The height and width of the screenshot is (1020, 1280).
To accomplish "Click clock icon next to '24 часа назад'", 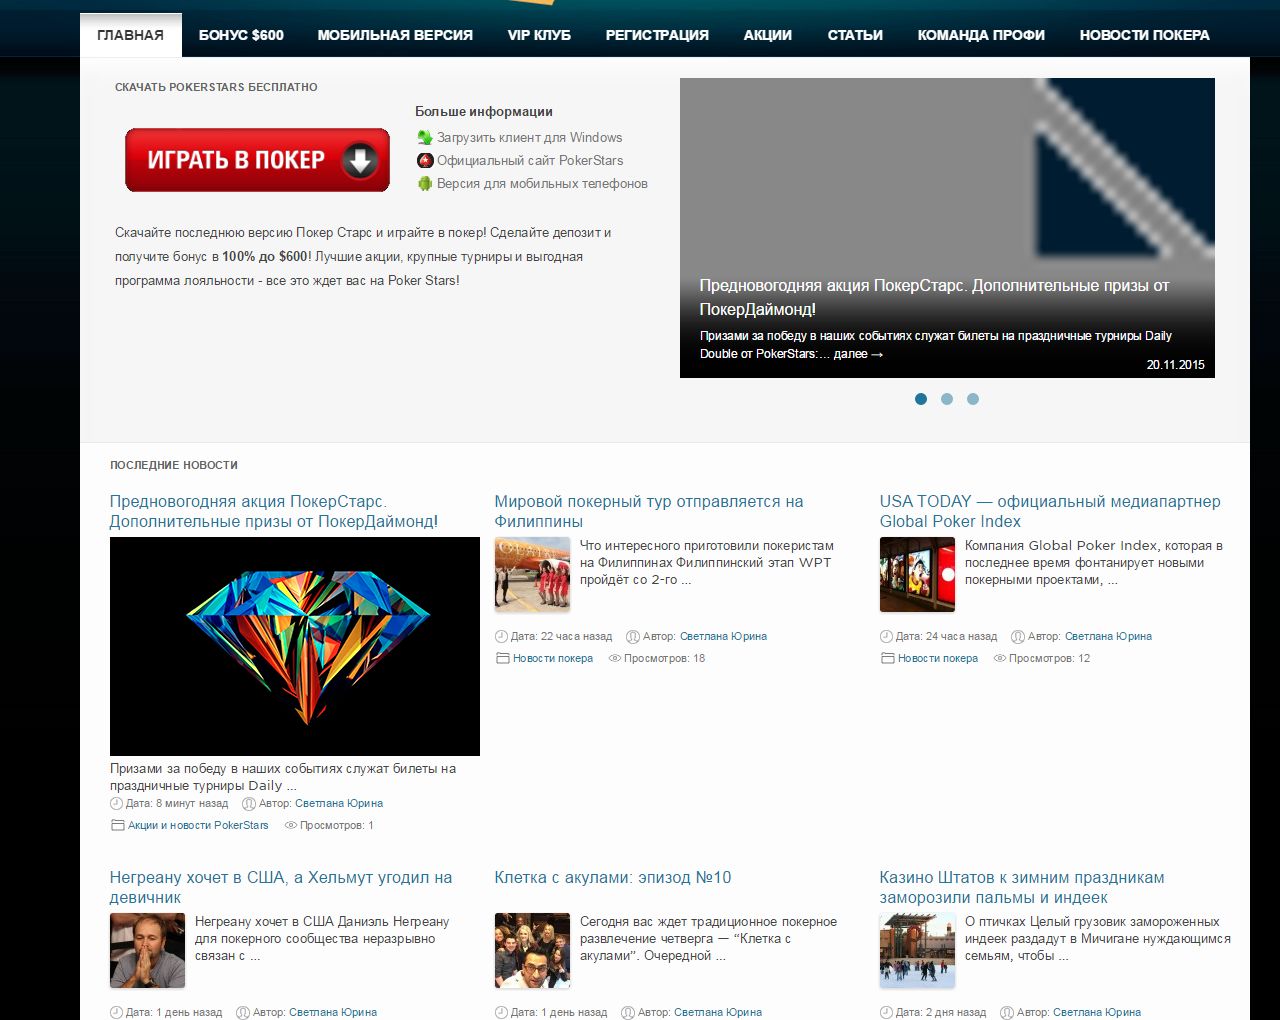I will point(886,636).
